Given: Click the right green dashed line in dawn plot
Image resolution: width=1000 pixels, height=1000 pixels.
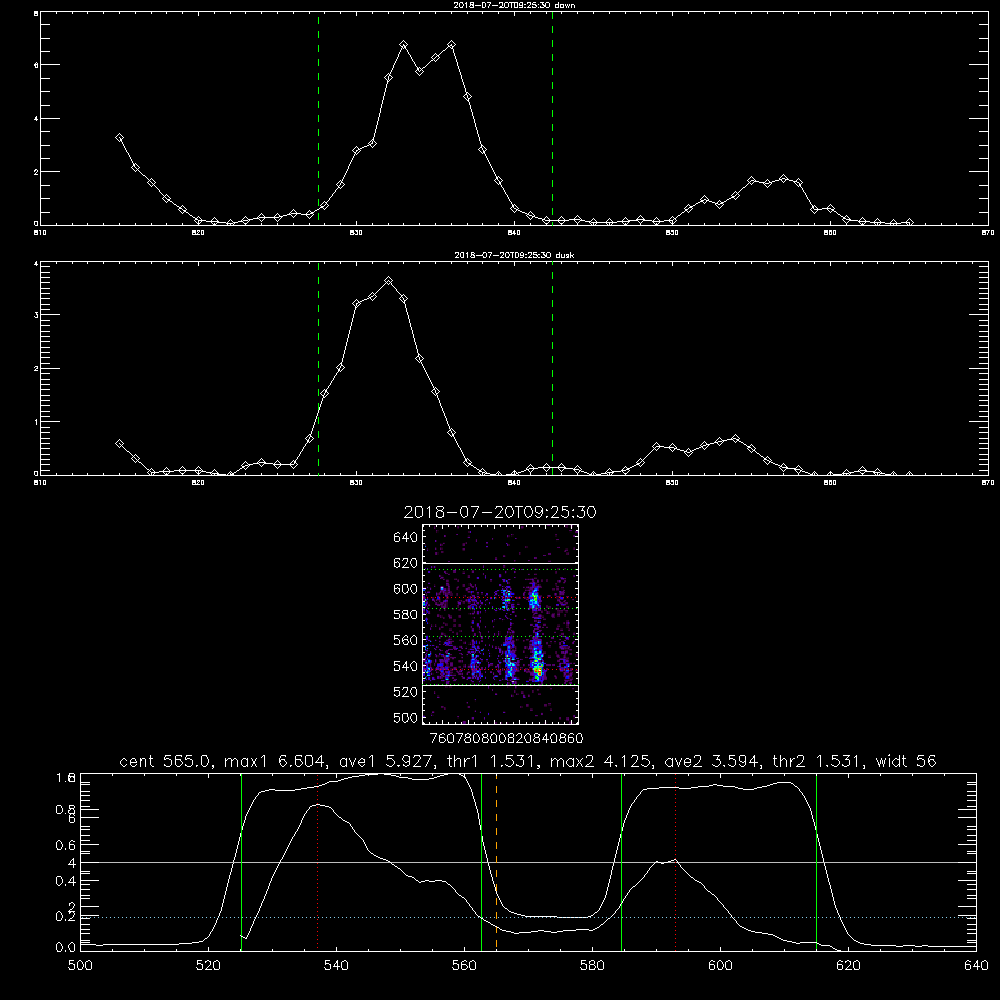Looking at the screenshot, I should point(552,118).
